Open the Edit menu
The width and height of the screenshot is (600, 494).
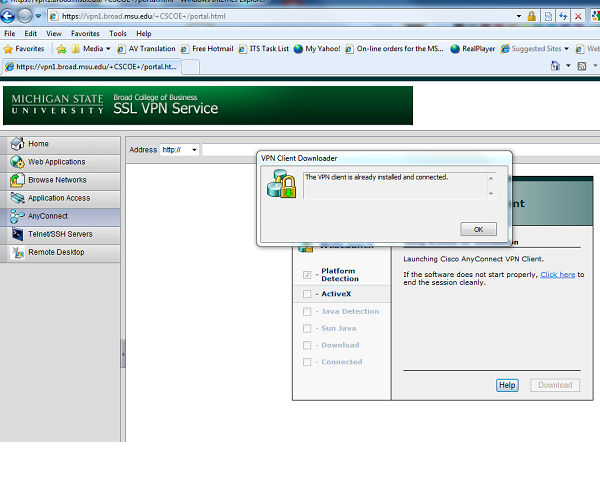(31, 34)
